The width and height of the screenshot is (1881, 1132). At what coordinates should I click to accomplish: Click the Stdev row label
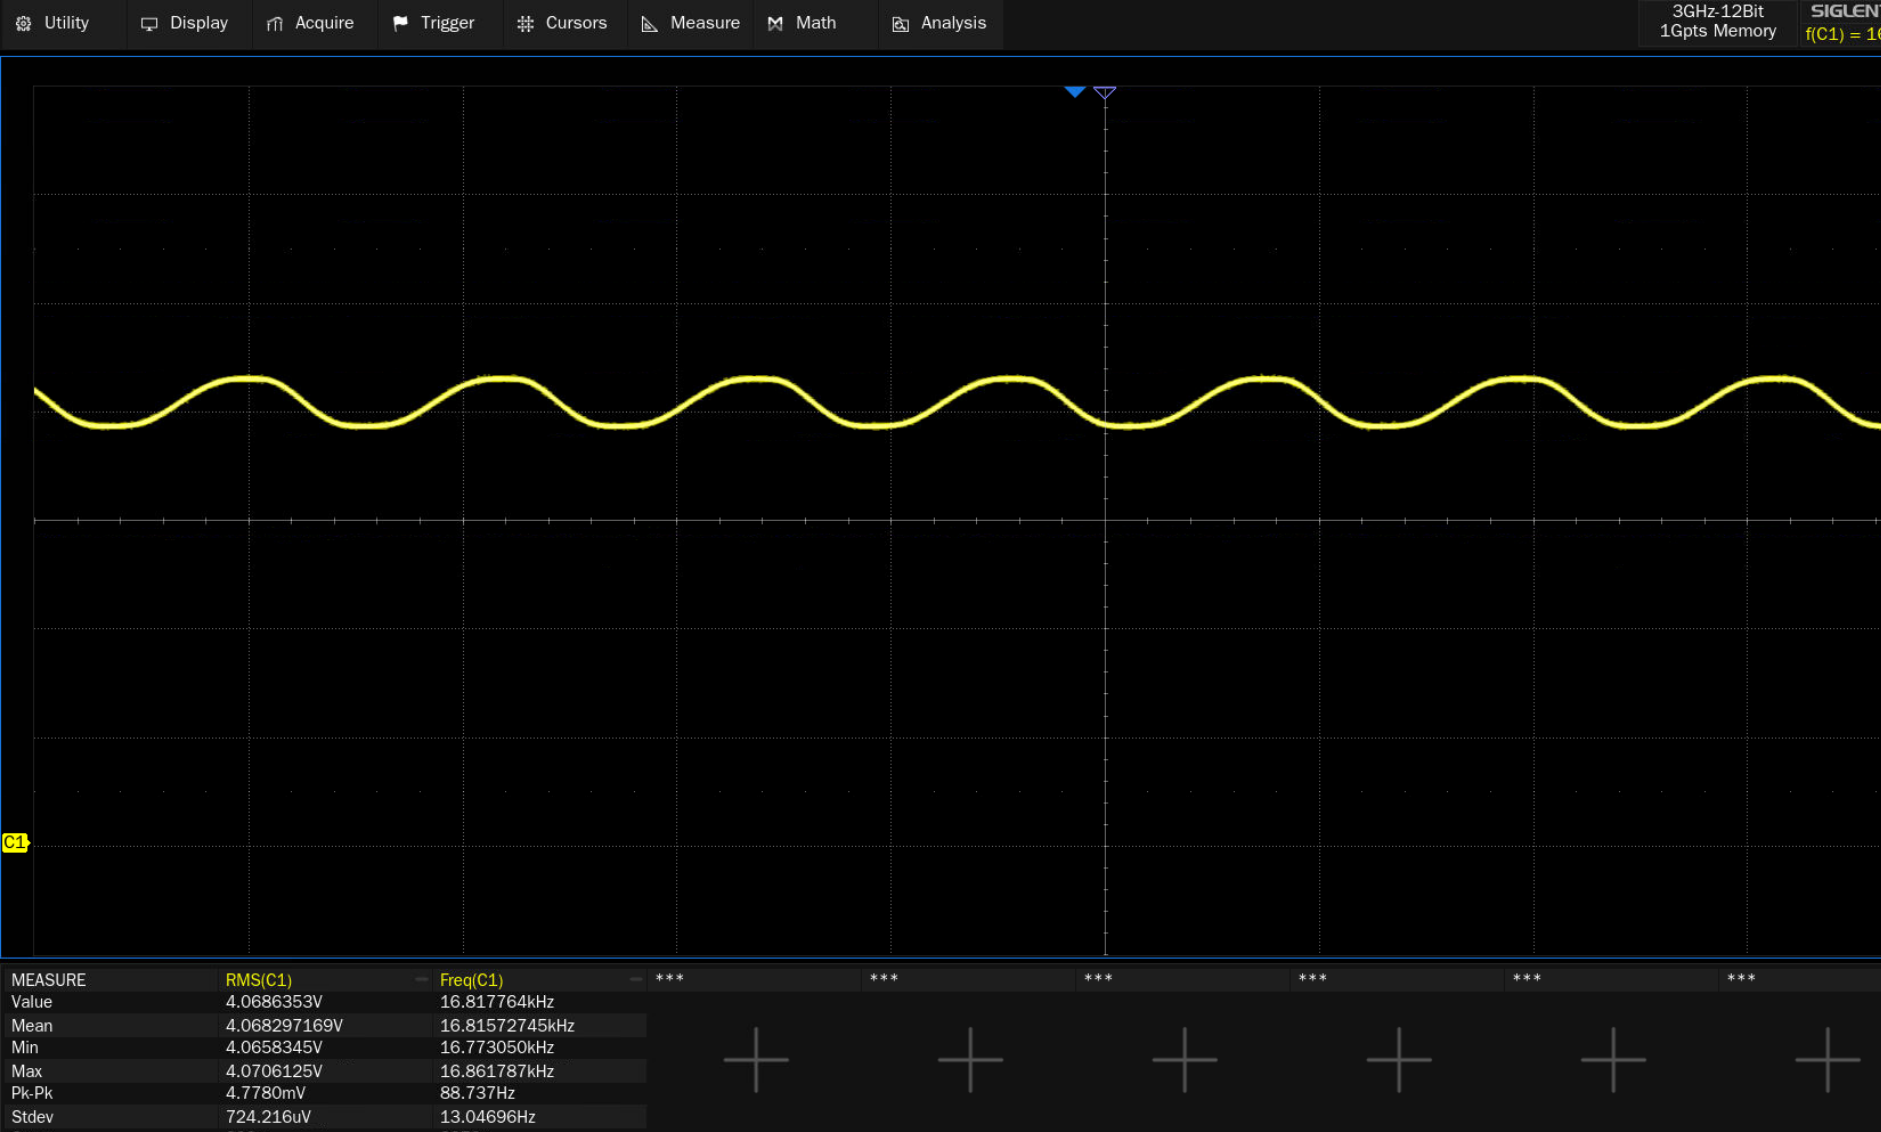[32, 1117]
